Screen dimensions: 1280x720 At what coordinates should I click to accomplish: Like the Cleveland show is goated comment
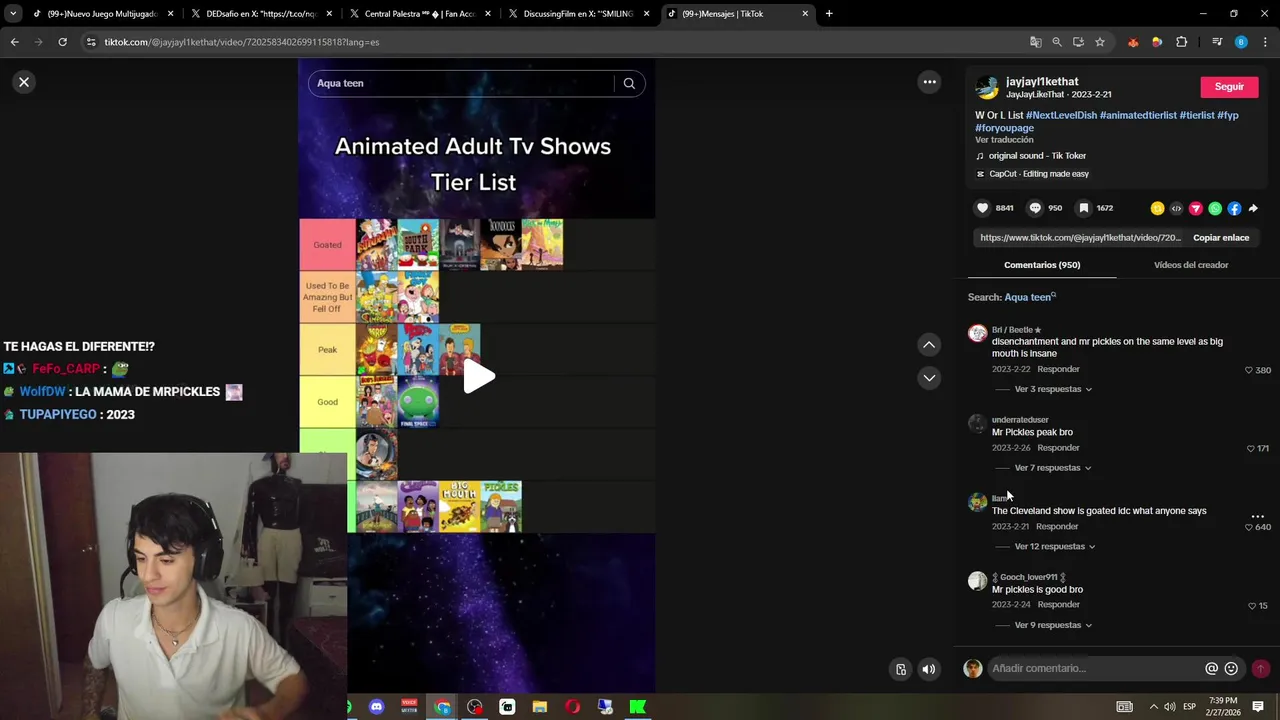coord(1248,527)
